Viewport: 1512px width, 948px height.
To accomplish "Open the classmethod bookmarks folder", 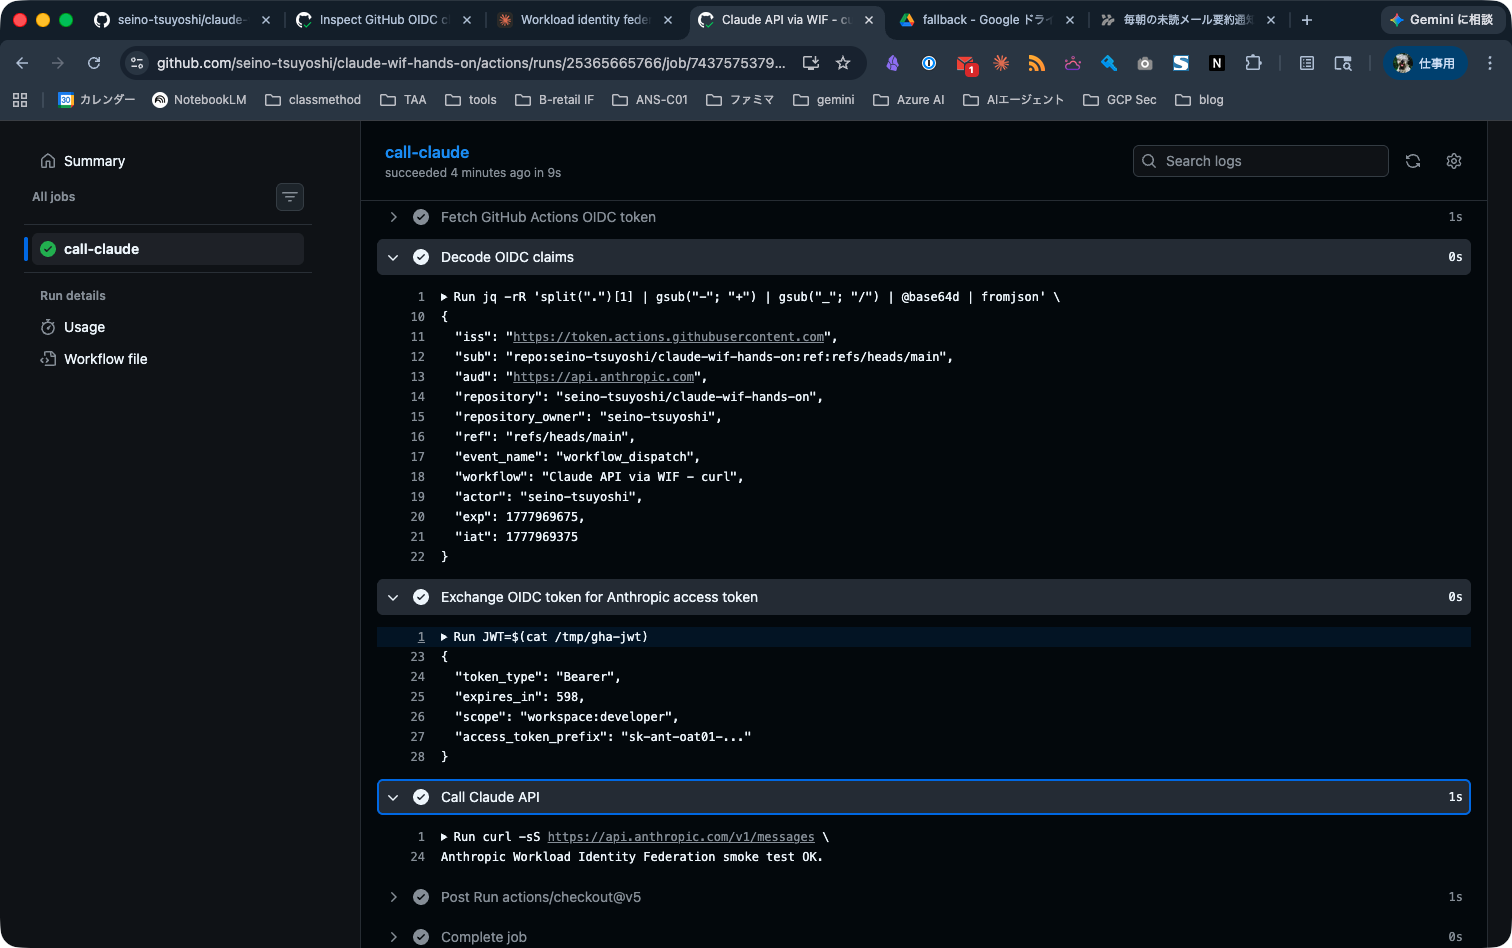I will click(x=313, y=99).
